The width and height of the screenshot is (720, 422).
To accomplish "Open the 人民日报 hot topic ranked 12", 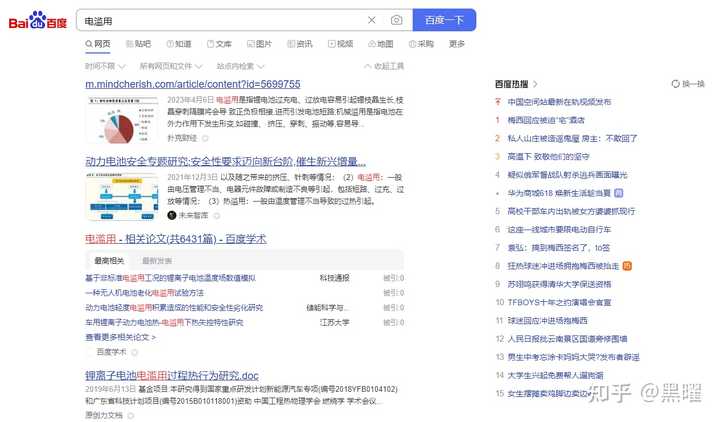I will point(567,339).
